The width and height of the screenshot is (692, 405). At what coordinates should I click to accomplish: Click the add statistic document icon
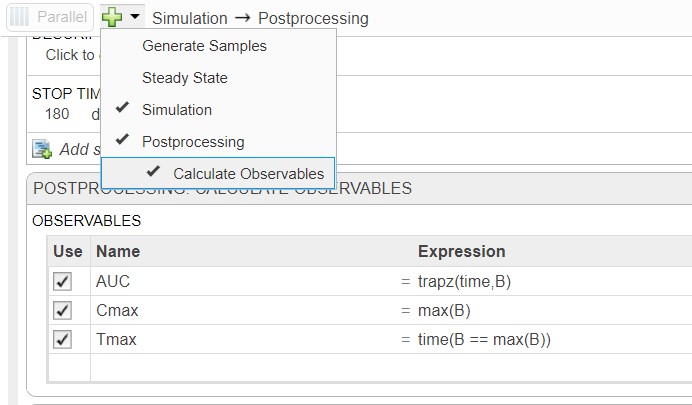(42, 149)
